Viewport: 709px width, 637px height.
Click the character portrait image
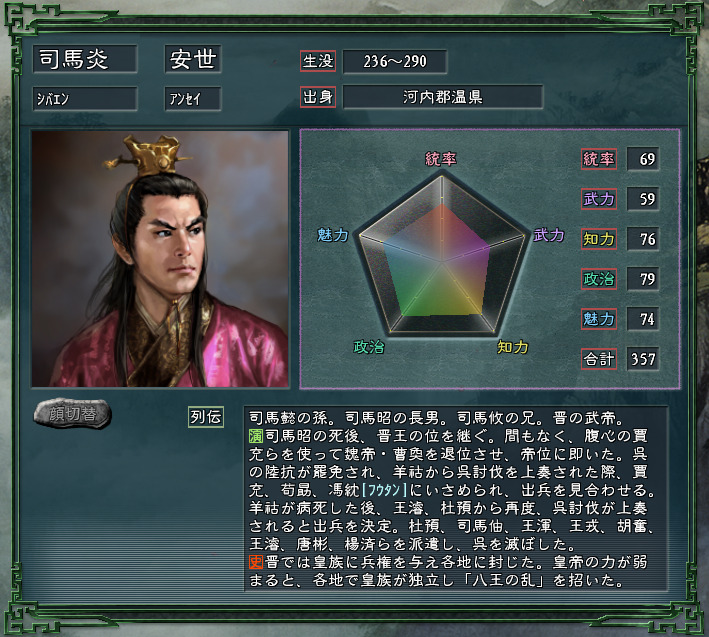tap(160, 259)
